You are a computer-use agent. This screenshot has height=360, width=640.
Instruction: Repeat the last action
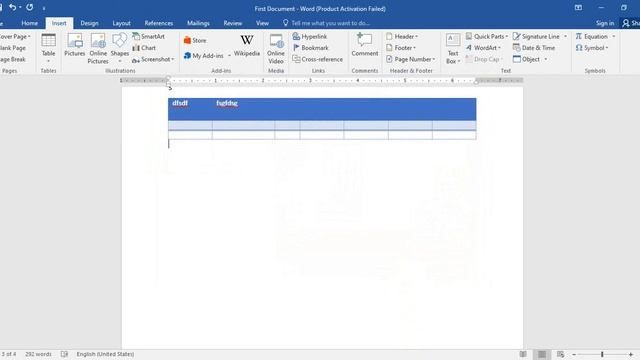[x=29, y=7]
